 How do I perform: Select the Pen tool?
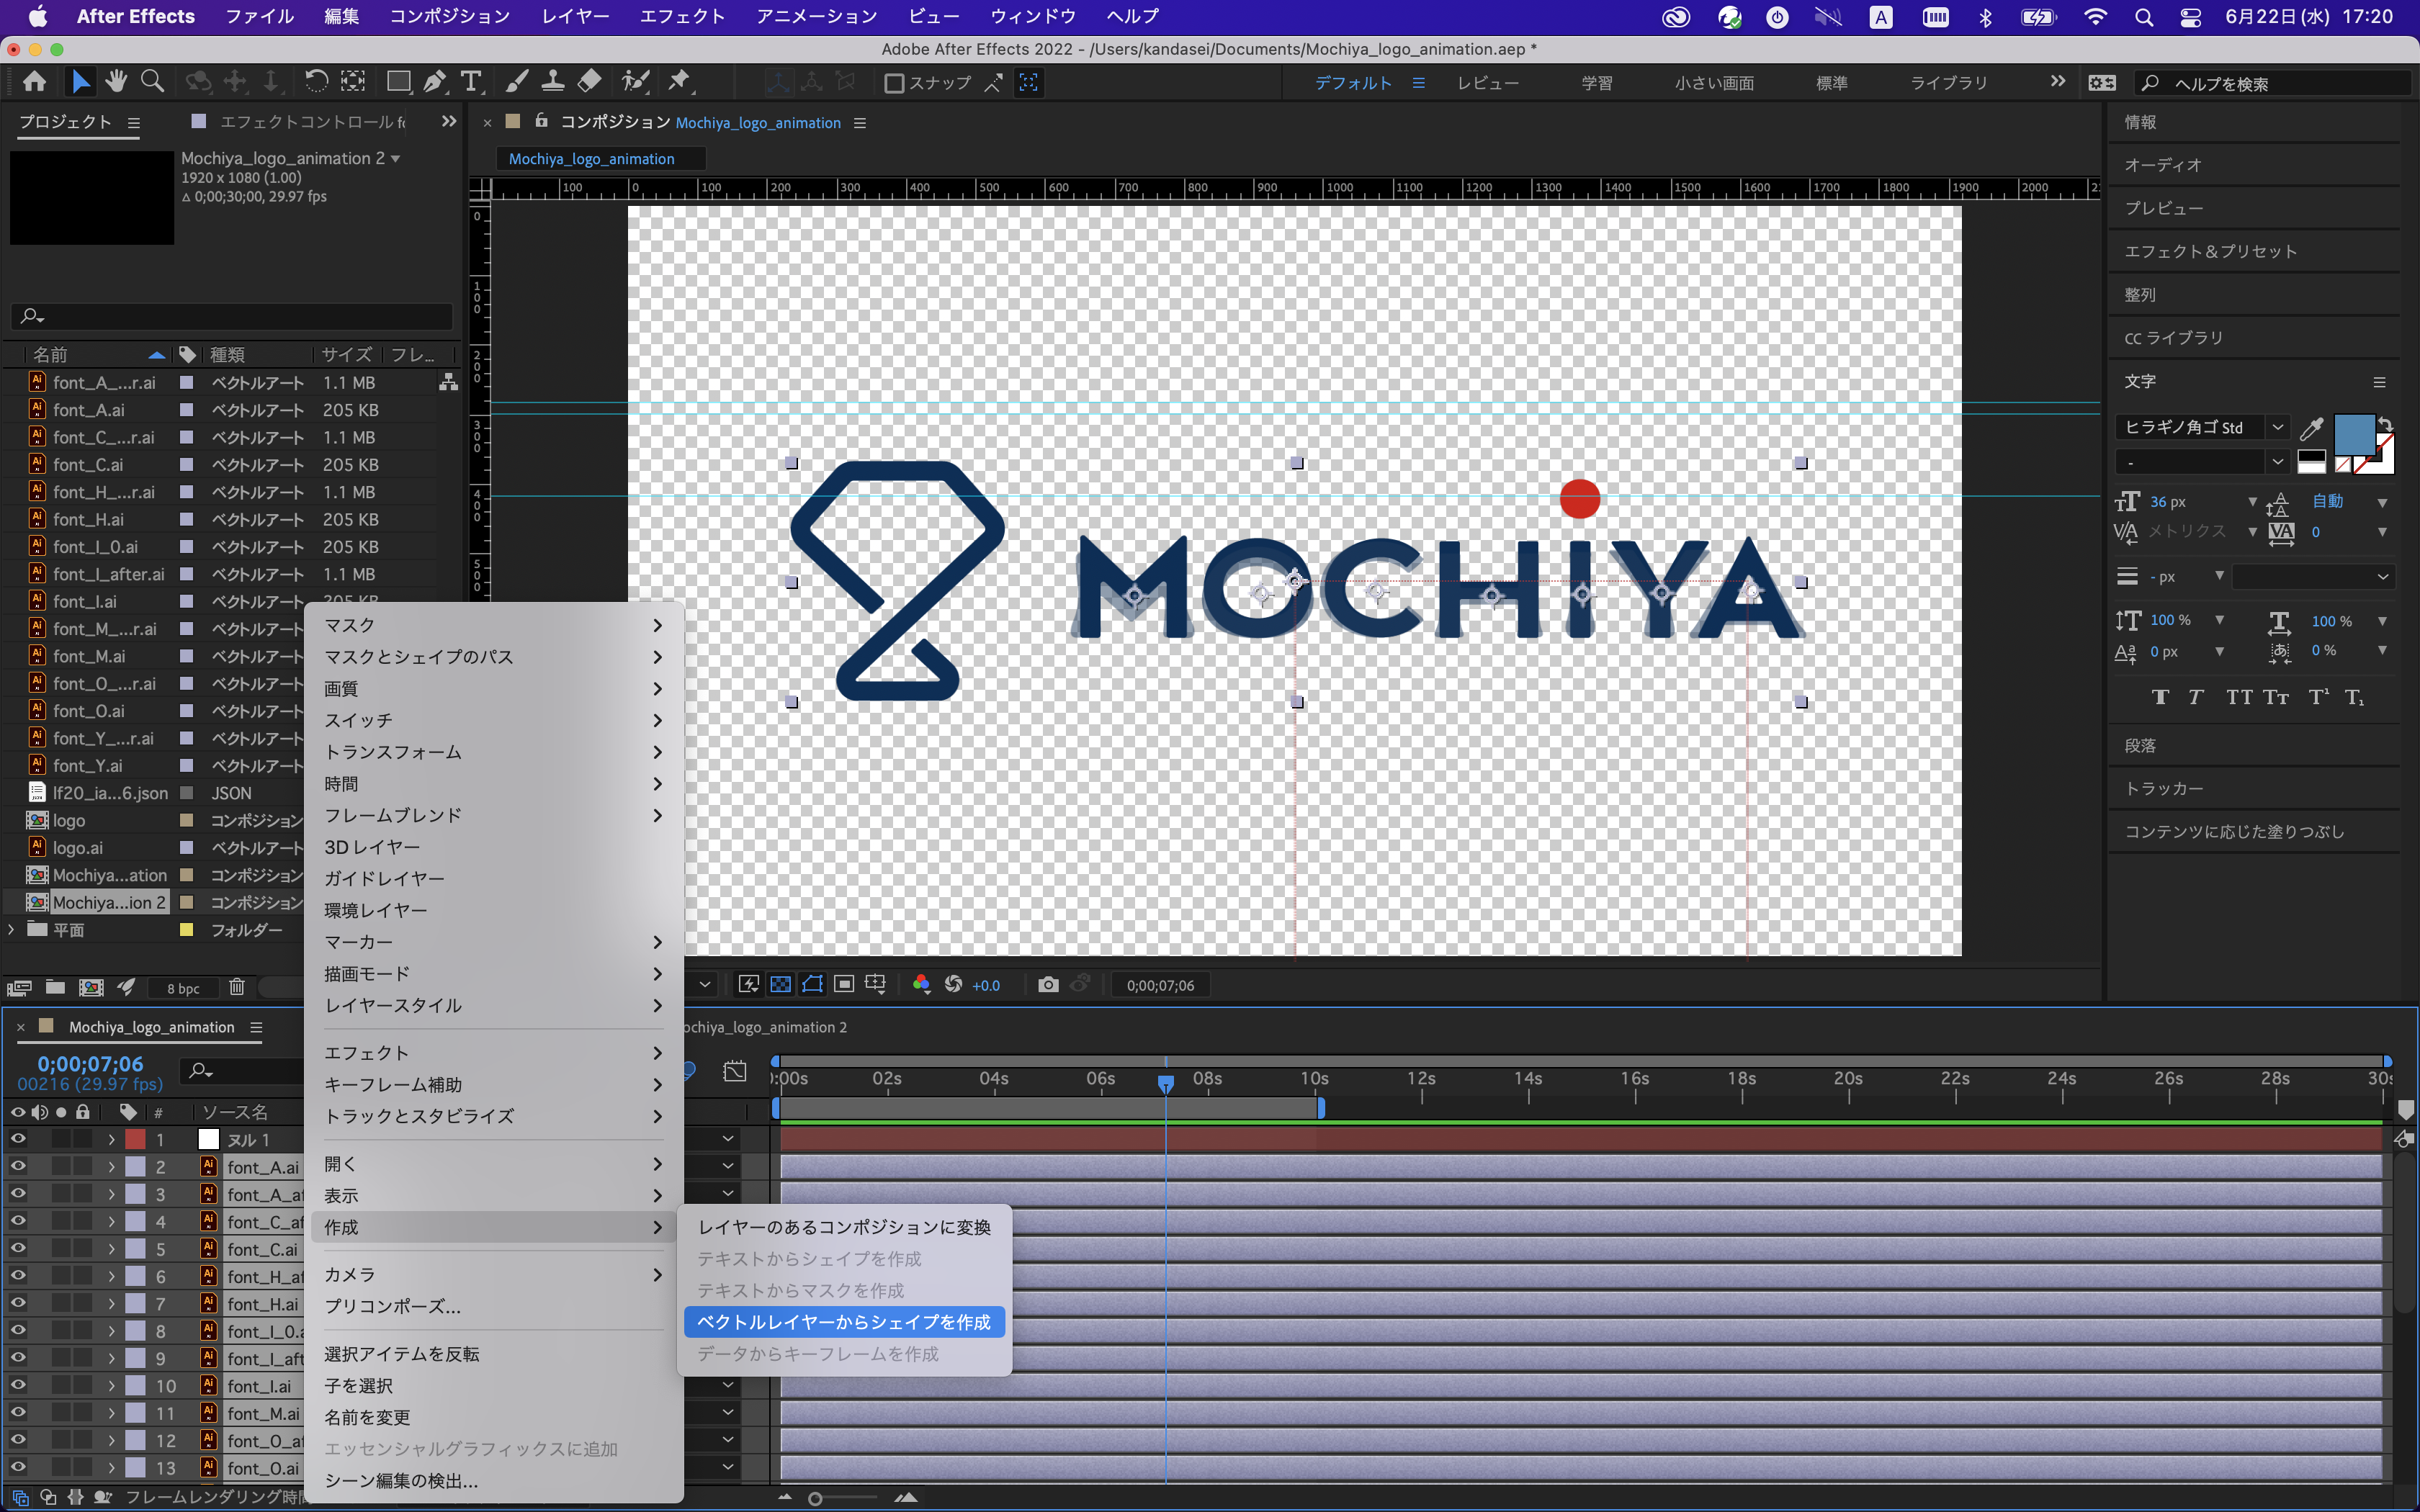[435, 82]
